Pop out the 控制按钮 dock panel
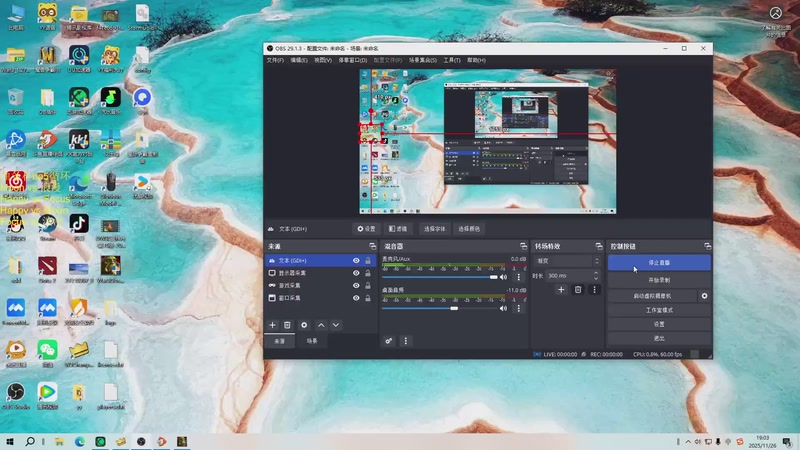Screen dimensions: 800x450 point(708,246)
